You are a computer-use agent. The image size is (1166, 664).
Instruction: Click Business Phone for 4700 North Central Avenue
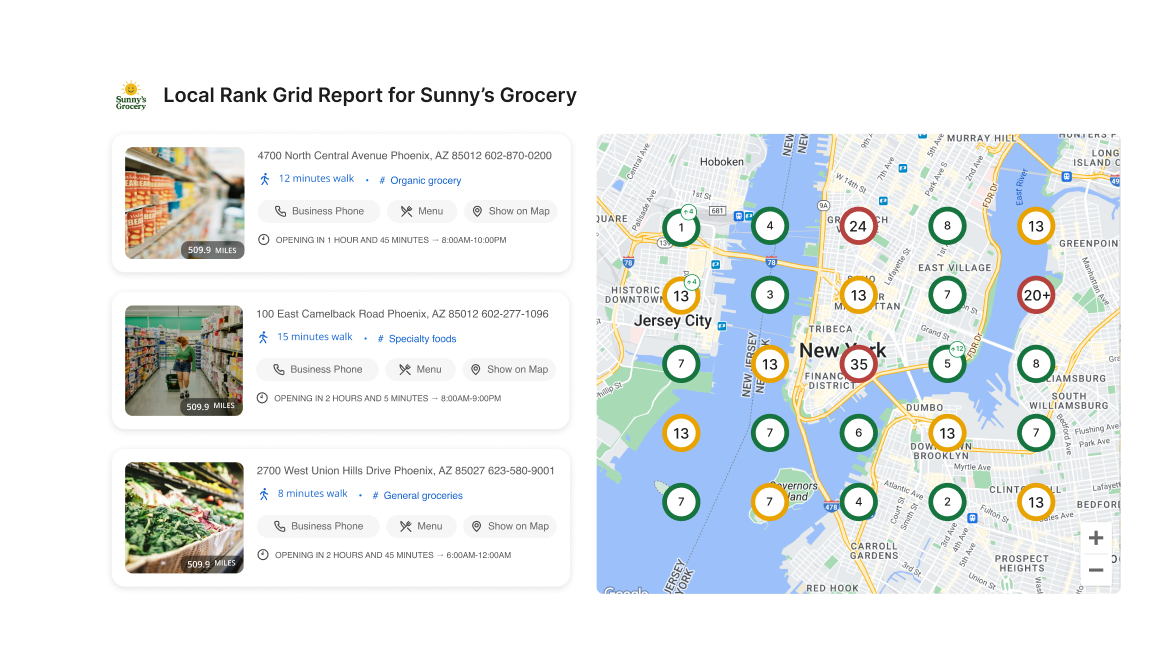coord(319,211)
